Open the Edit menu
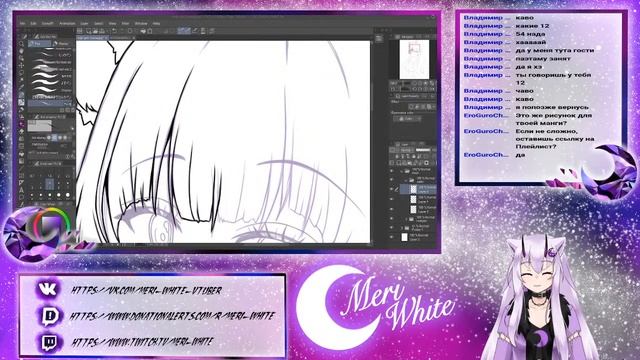The width and height of the screenshot is (640, 360). [x=33, y=23]
